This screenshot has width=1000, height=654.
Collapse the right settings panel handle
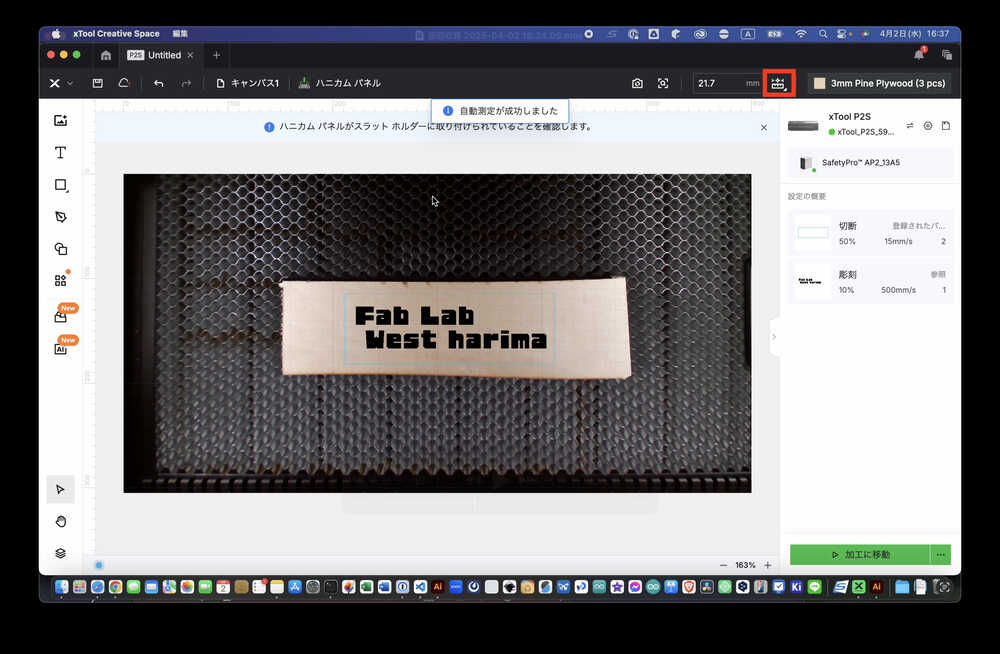(774, 337)
